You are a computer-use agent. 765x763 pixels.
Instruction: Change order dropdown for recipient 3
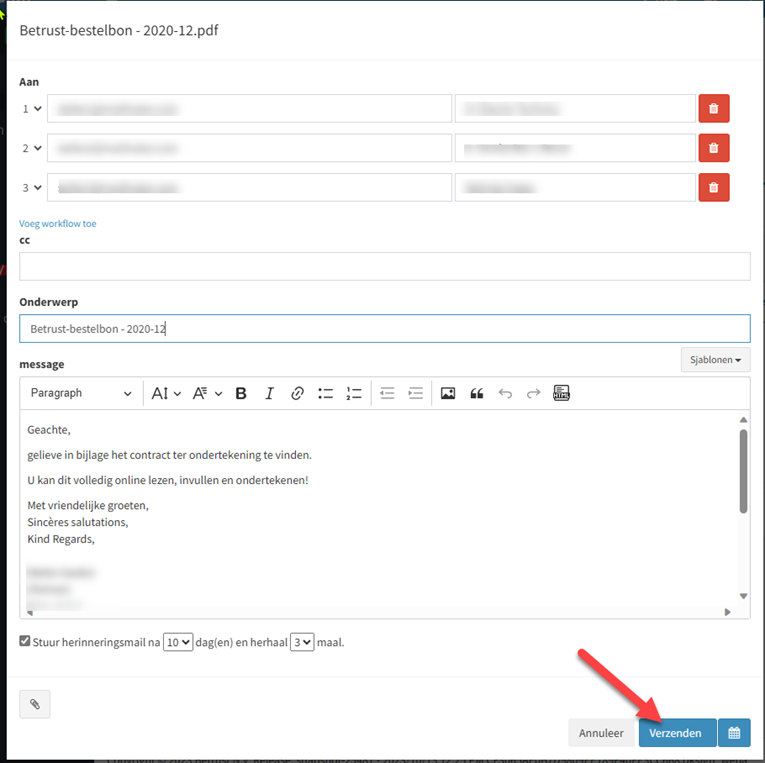(32, 188)
